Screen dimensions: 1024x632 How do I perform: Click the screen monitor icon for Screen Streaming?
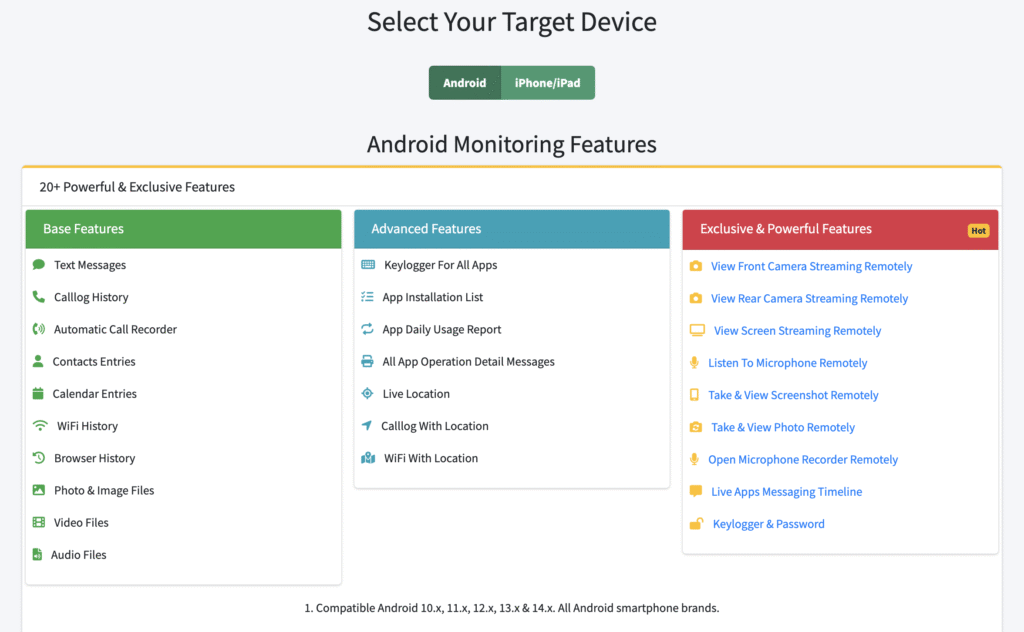[x=697, y=330]
